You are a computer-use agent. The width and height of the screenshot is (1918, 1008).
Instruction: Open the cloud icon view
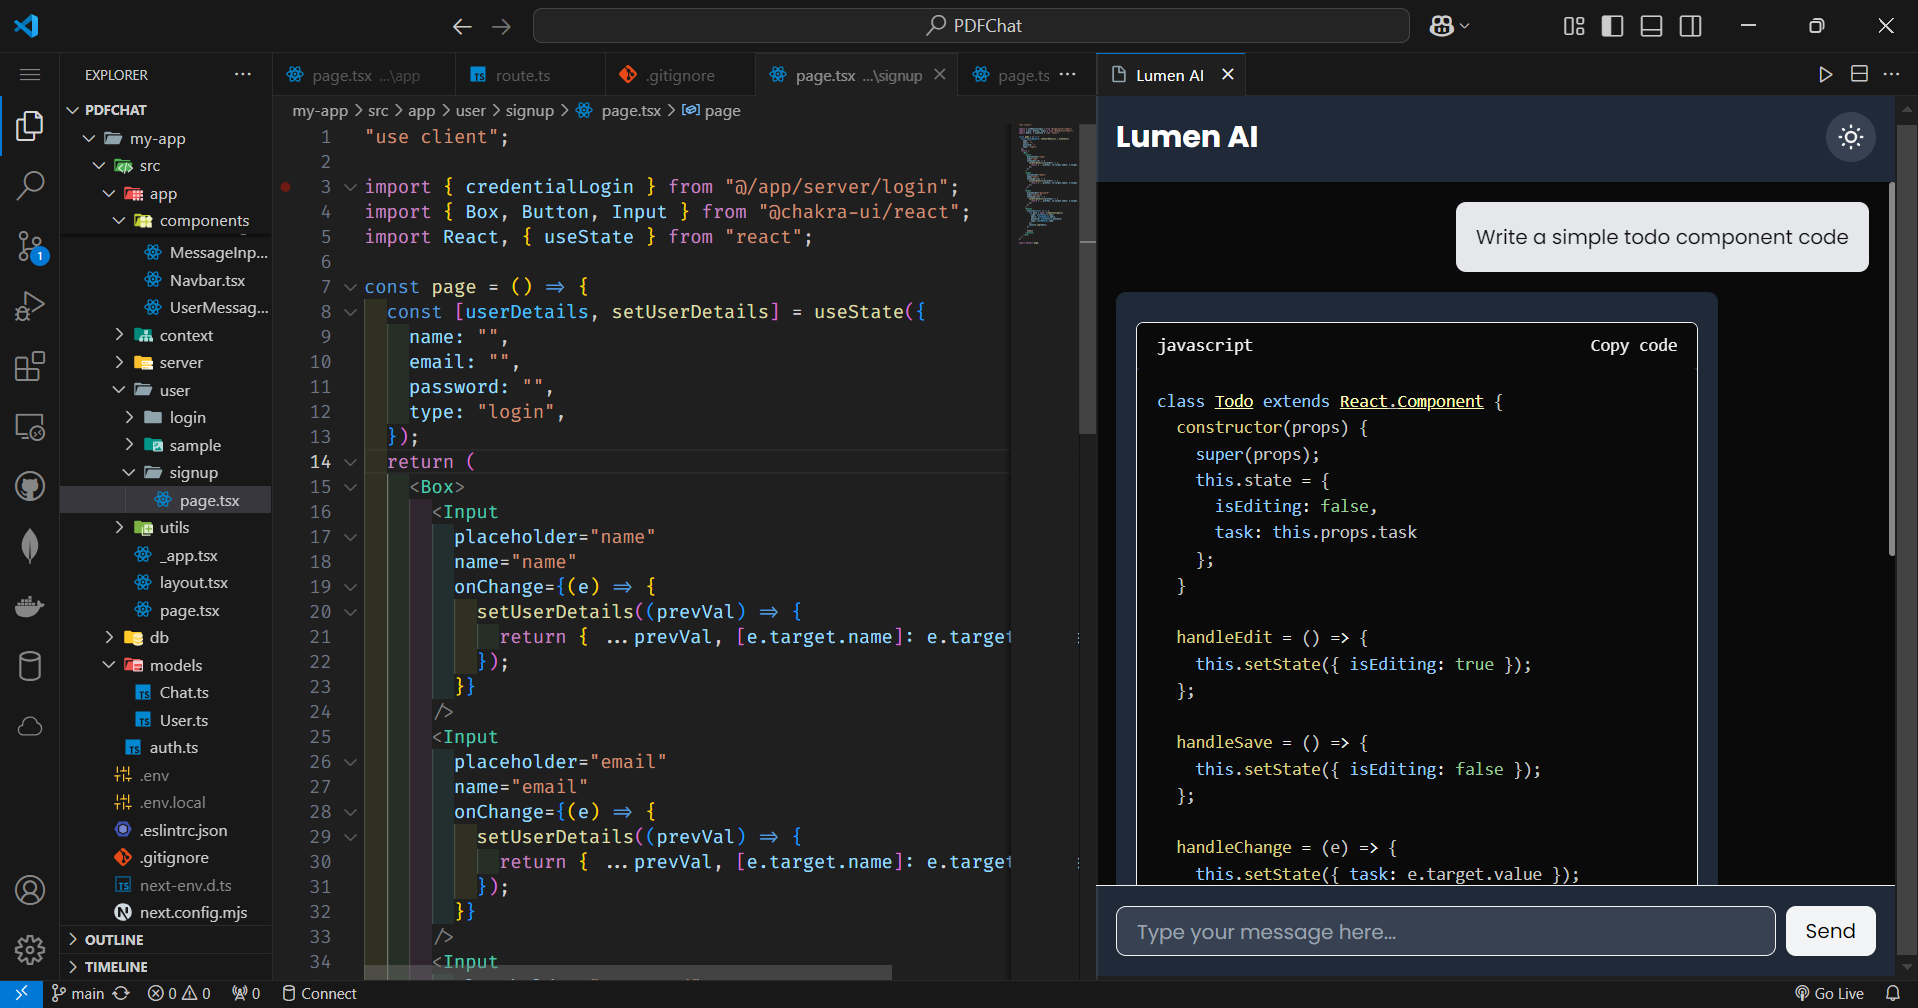(x=30, y=726)
